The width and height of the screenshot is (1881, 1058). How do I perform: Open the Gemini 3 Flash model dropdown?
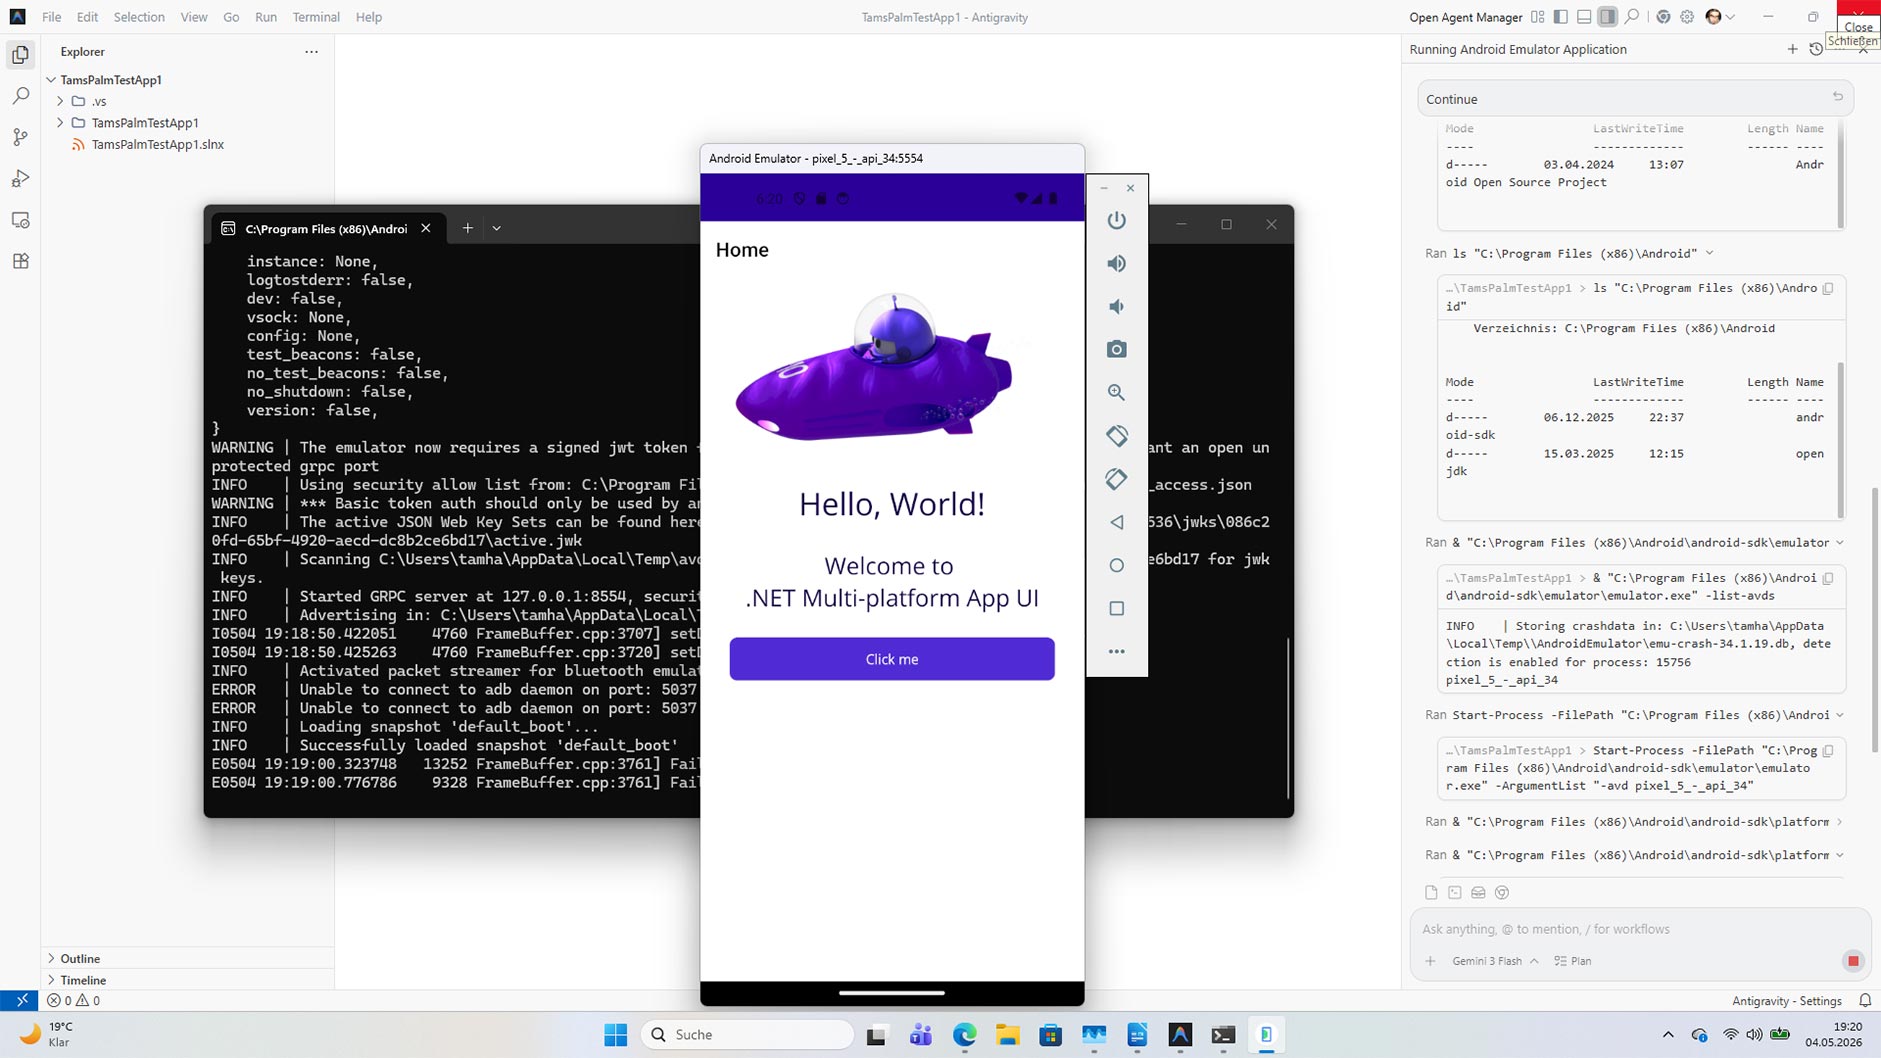click(x=1495, y=961)
